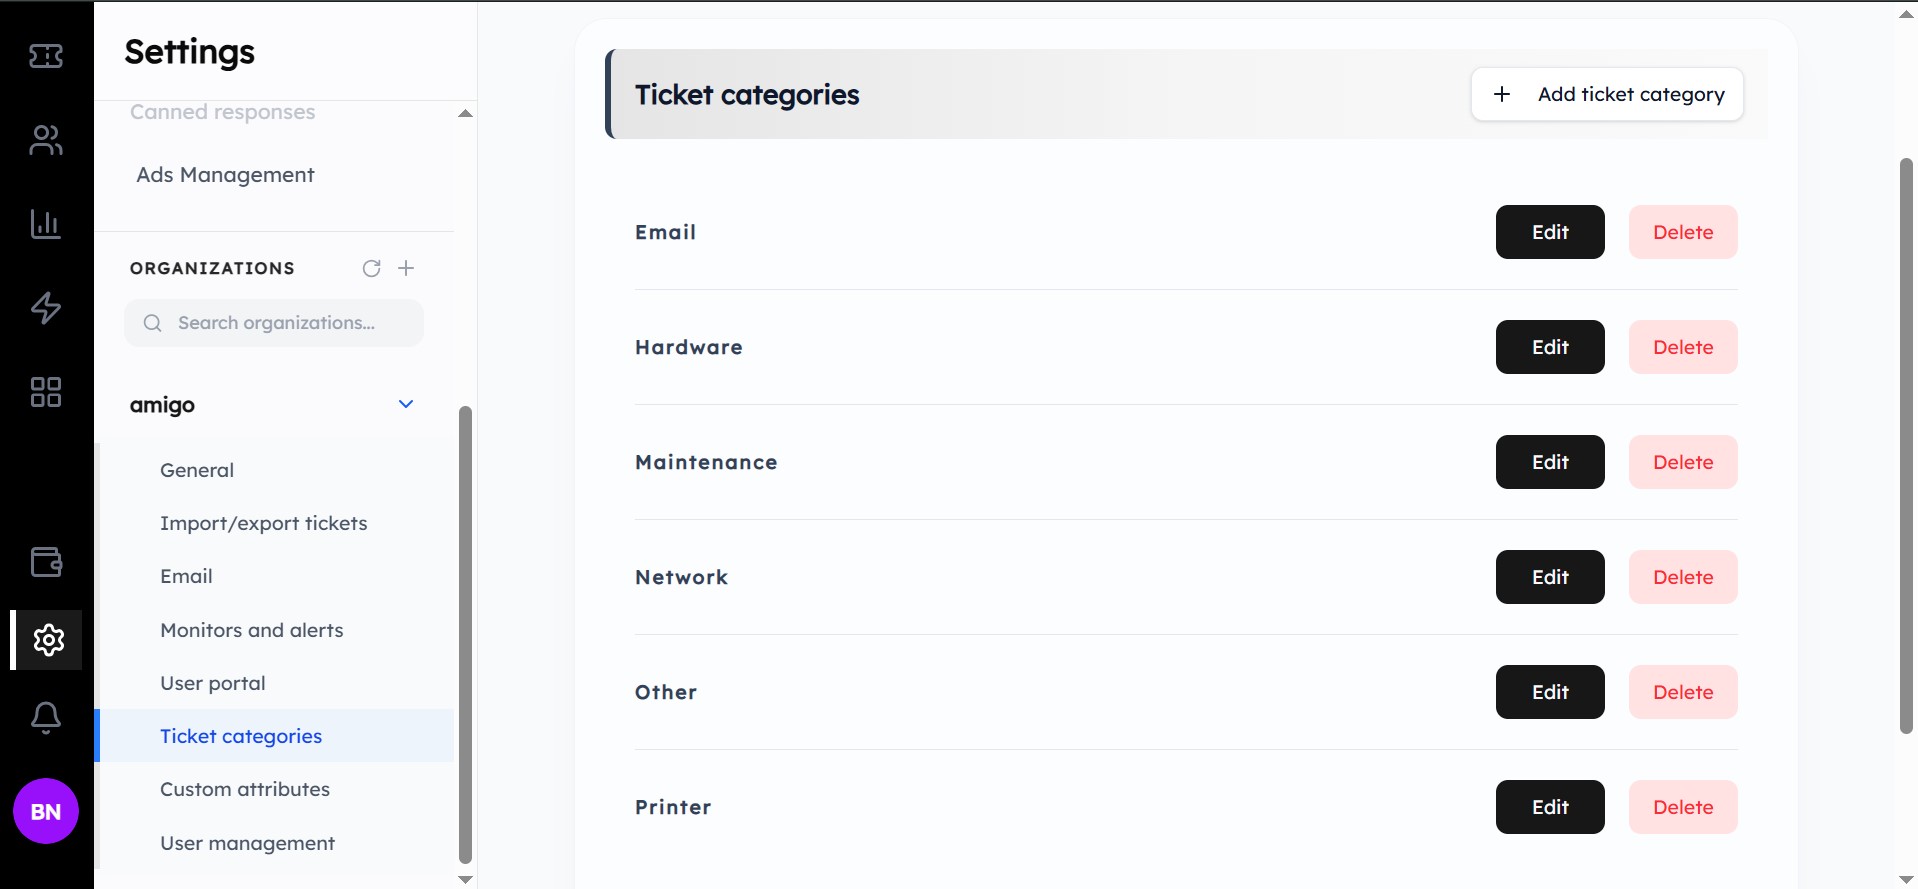Screen dimensions: 1918x889
Task: Click the plus icon to add an organization
Action: 406,268
